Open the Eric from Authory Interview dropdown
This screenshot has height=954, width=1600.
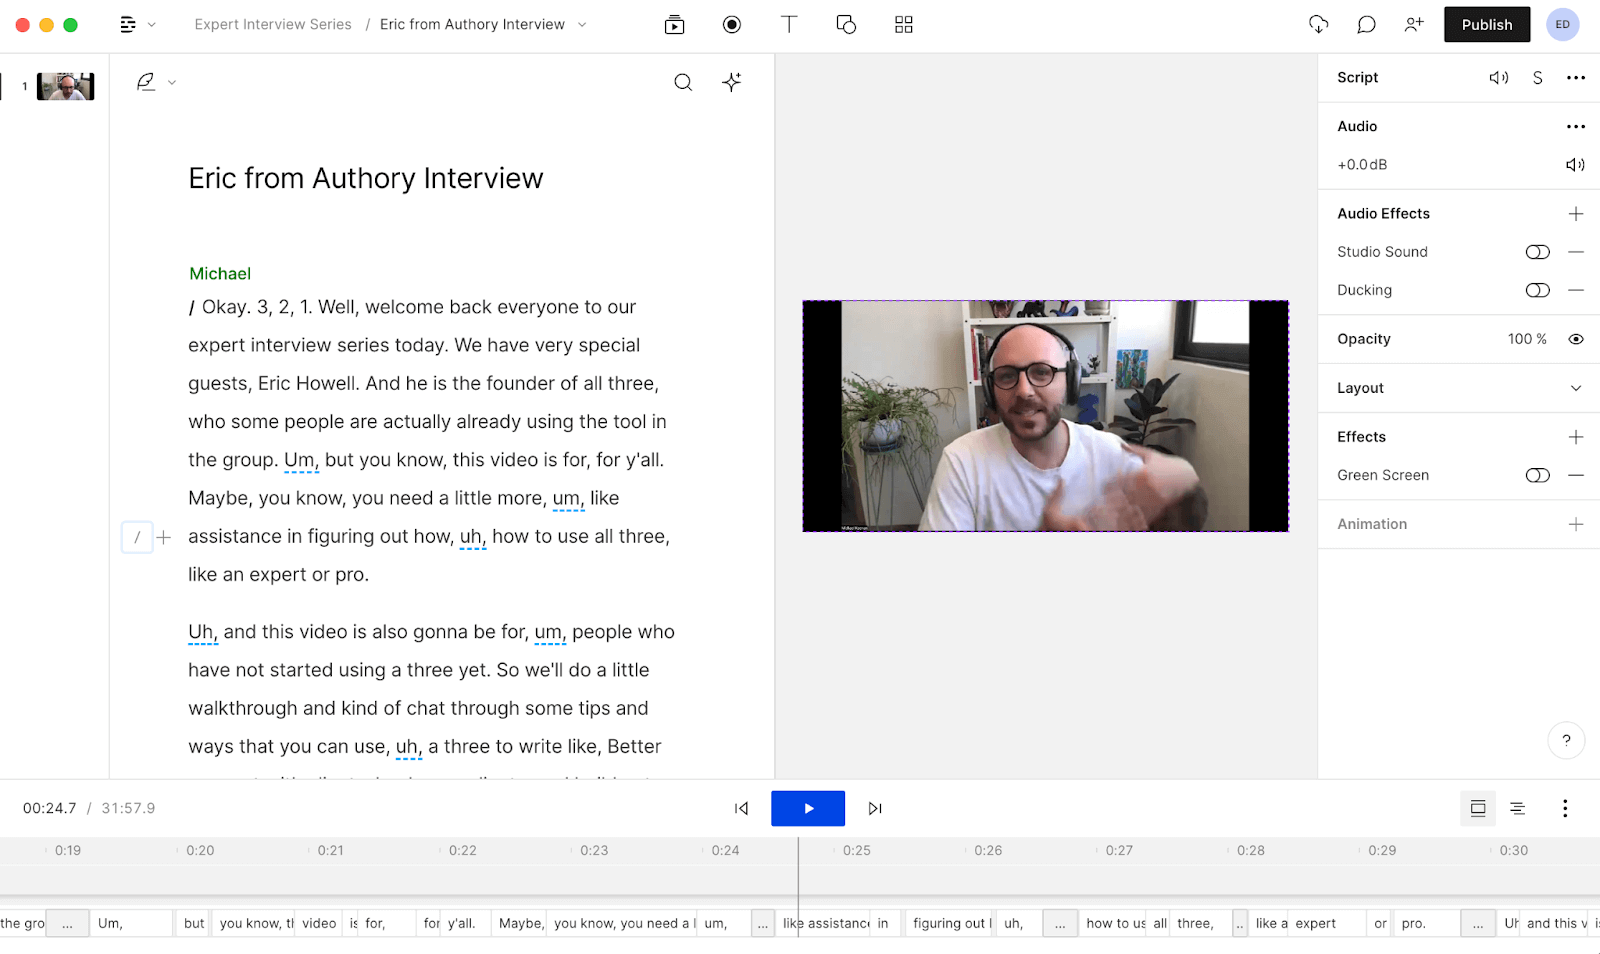click(582, 24)
